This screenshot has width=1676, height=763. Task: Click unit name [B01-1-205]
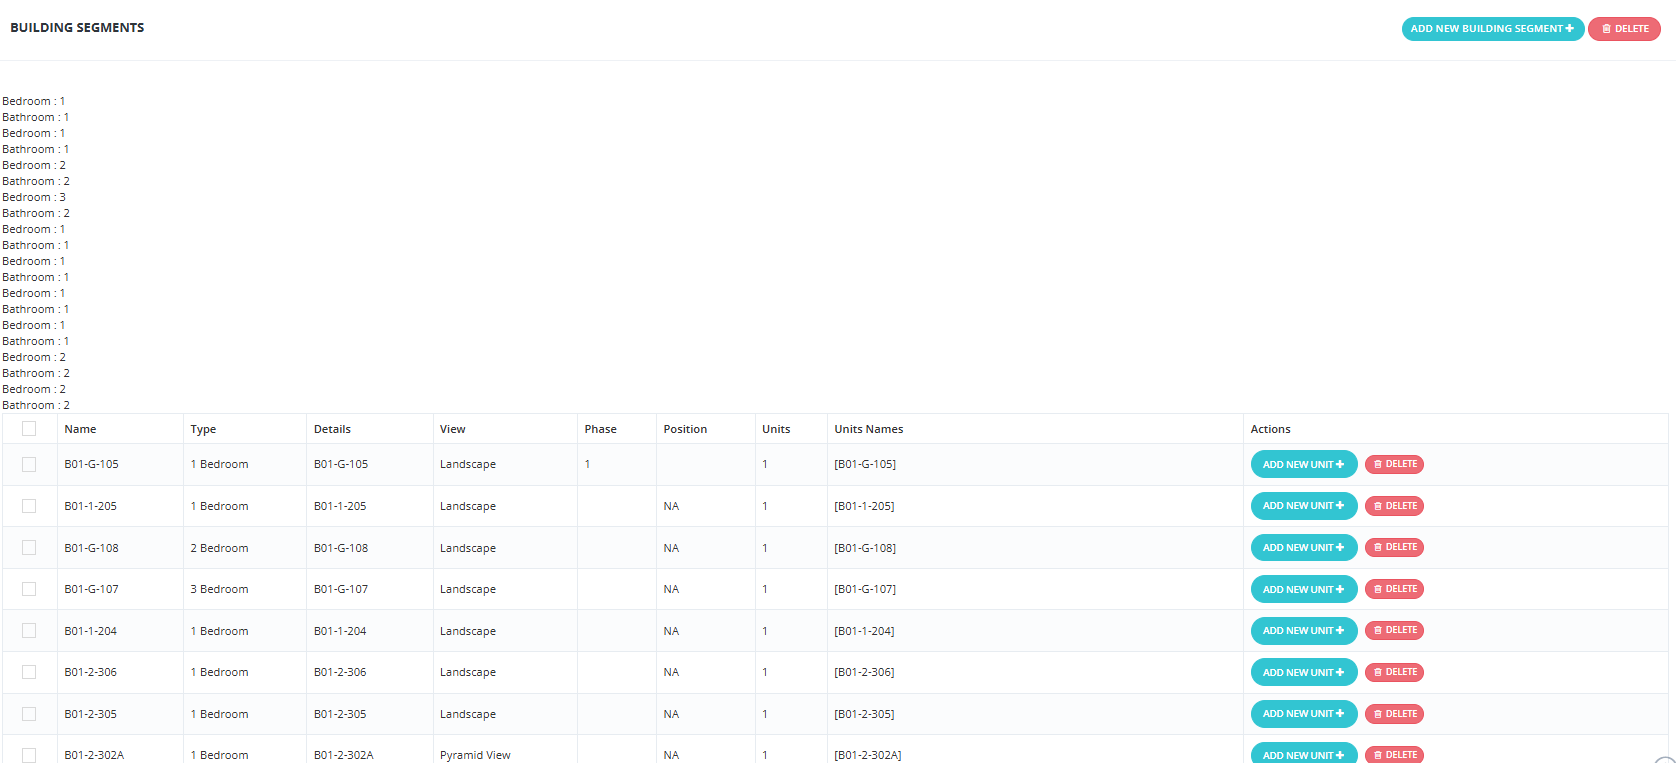point(864,506)
